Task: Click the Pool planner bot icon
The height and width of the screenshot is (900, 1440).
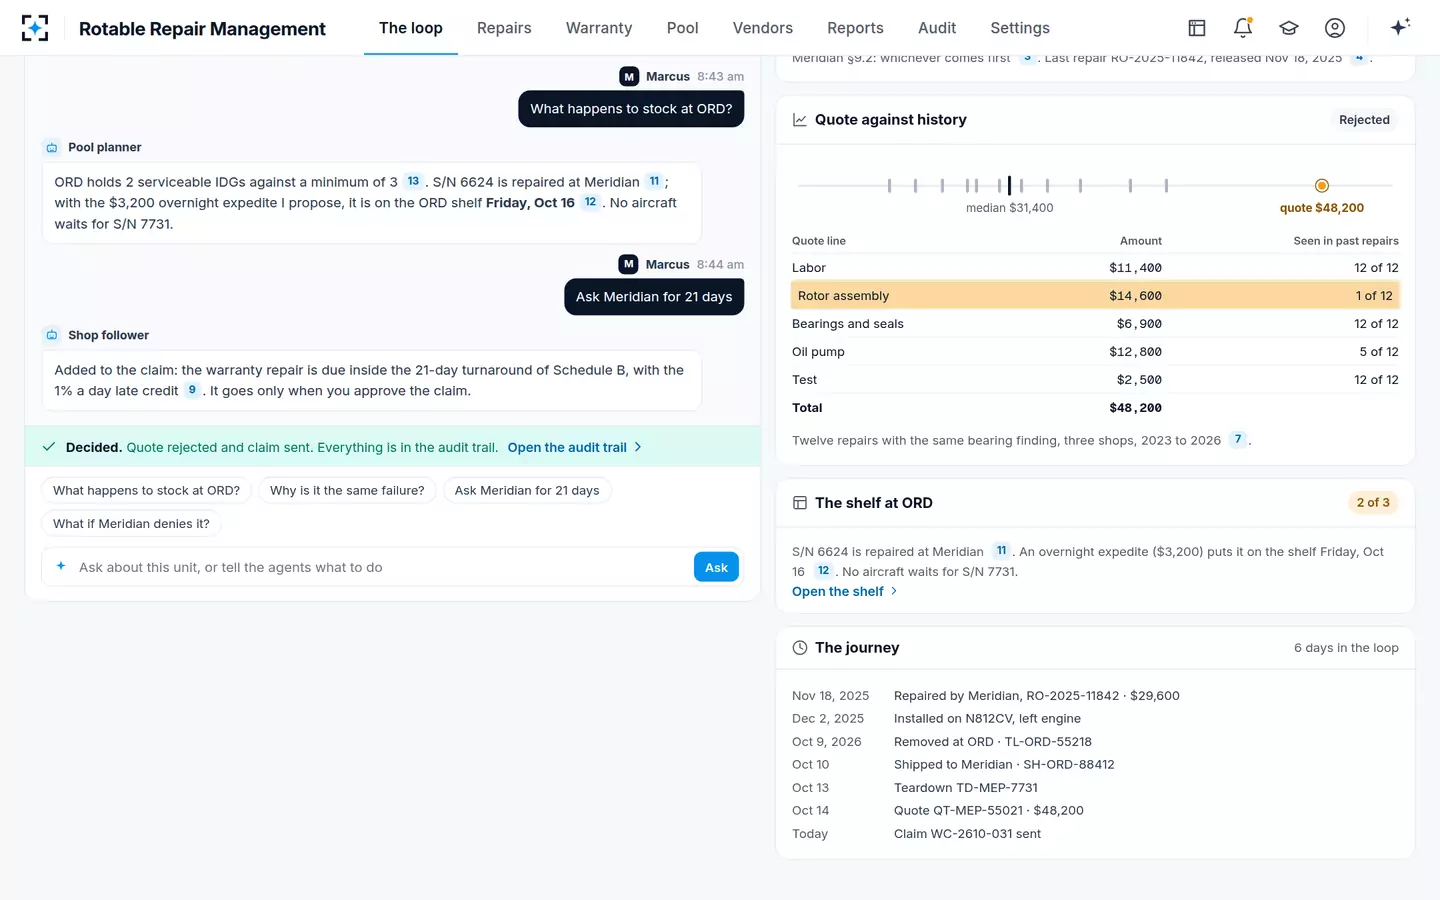Action: [52, 147]
